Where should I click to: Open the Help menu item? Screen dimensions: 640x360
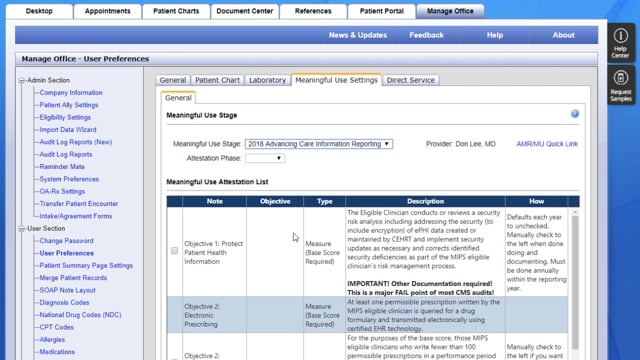[495, 35]
